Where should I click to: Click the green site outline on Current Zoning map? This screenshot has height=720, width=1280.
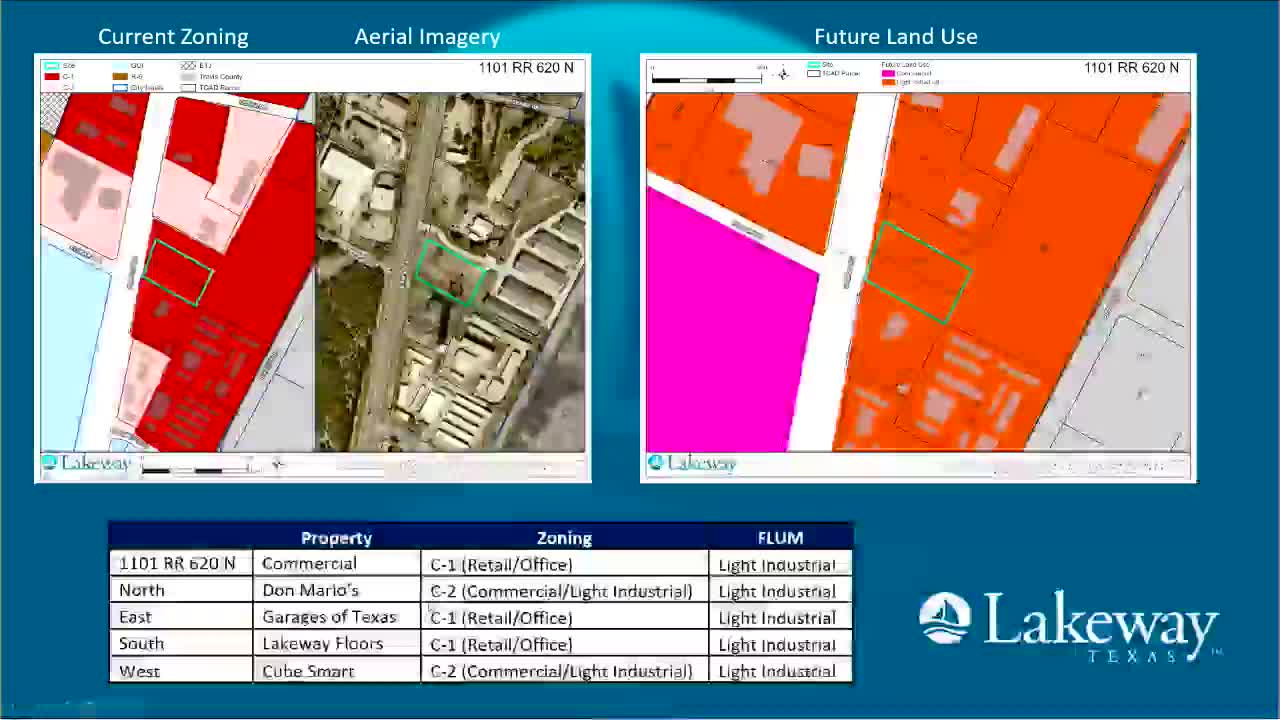coord(178,272)
